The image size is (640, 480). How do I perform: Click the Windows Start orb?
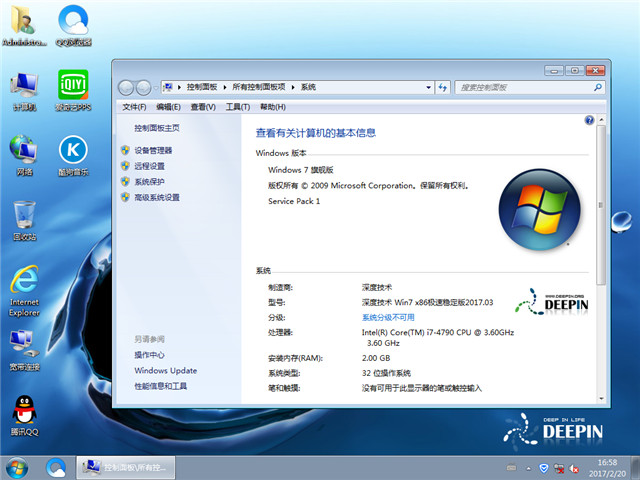pos(17,468)
